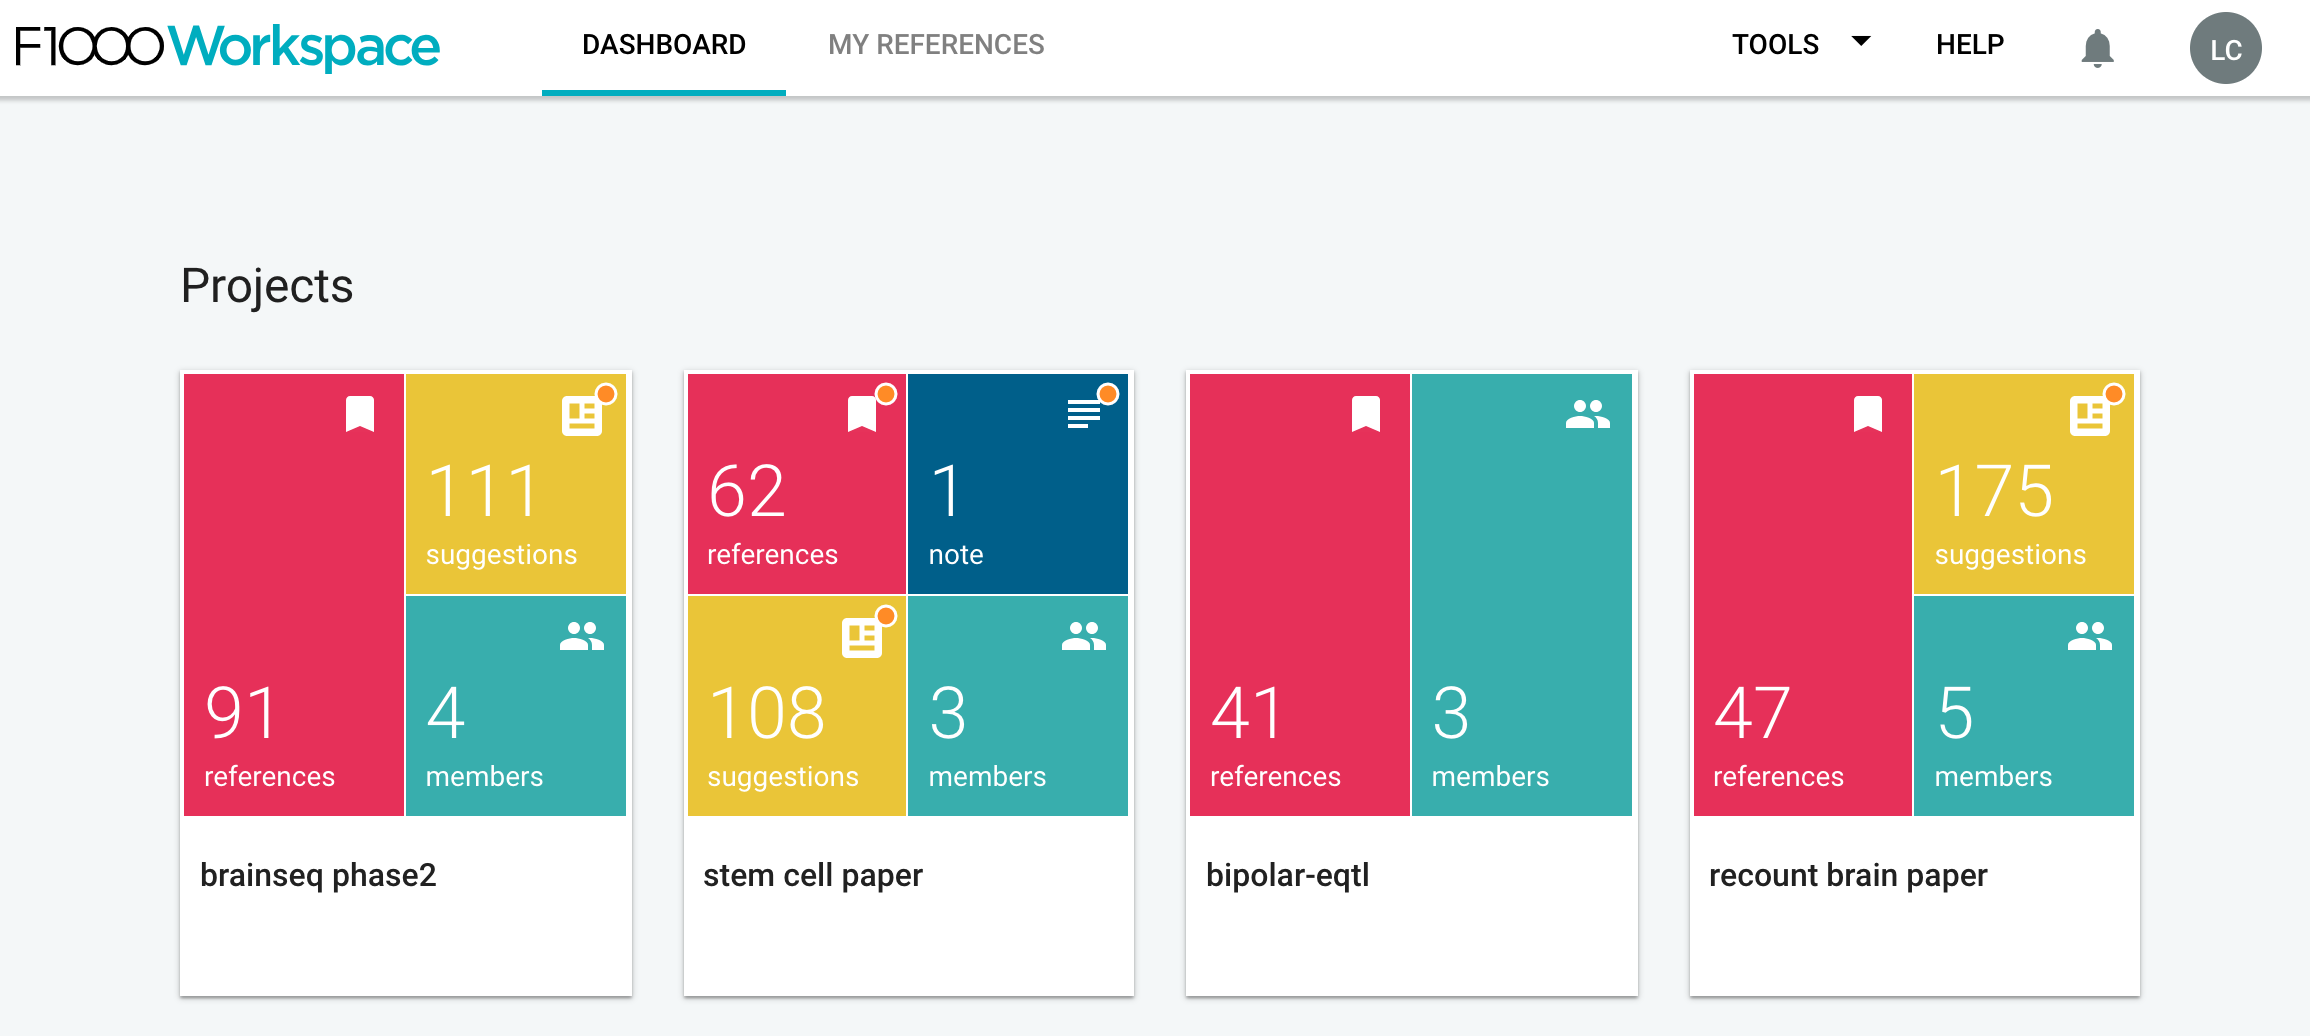Click bookmark icon on stem cell paper references
2310x1036 pixels.
(x=862, y=414)
